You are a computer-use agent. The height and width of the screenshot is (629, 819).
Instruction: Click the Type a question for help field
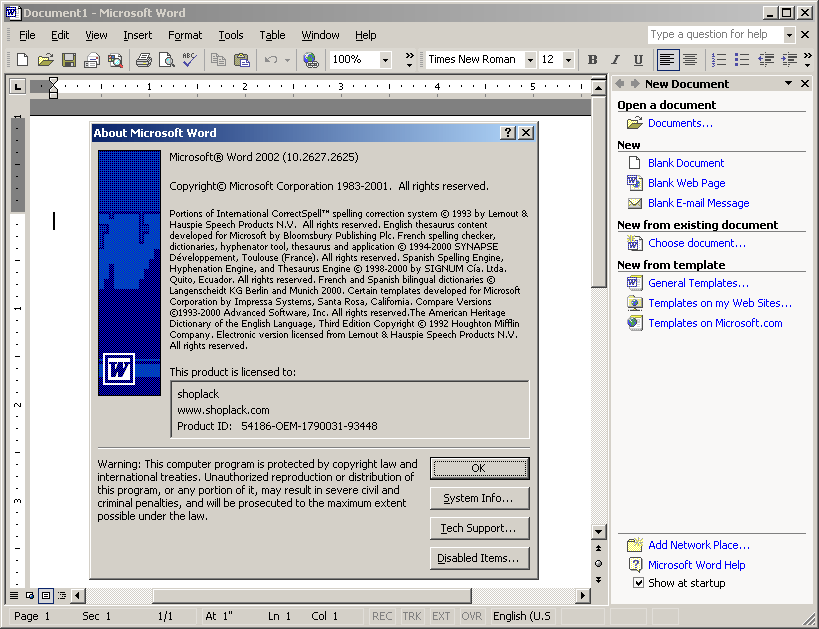716,35
